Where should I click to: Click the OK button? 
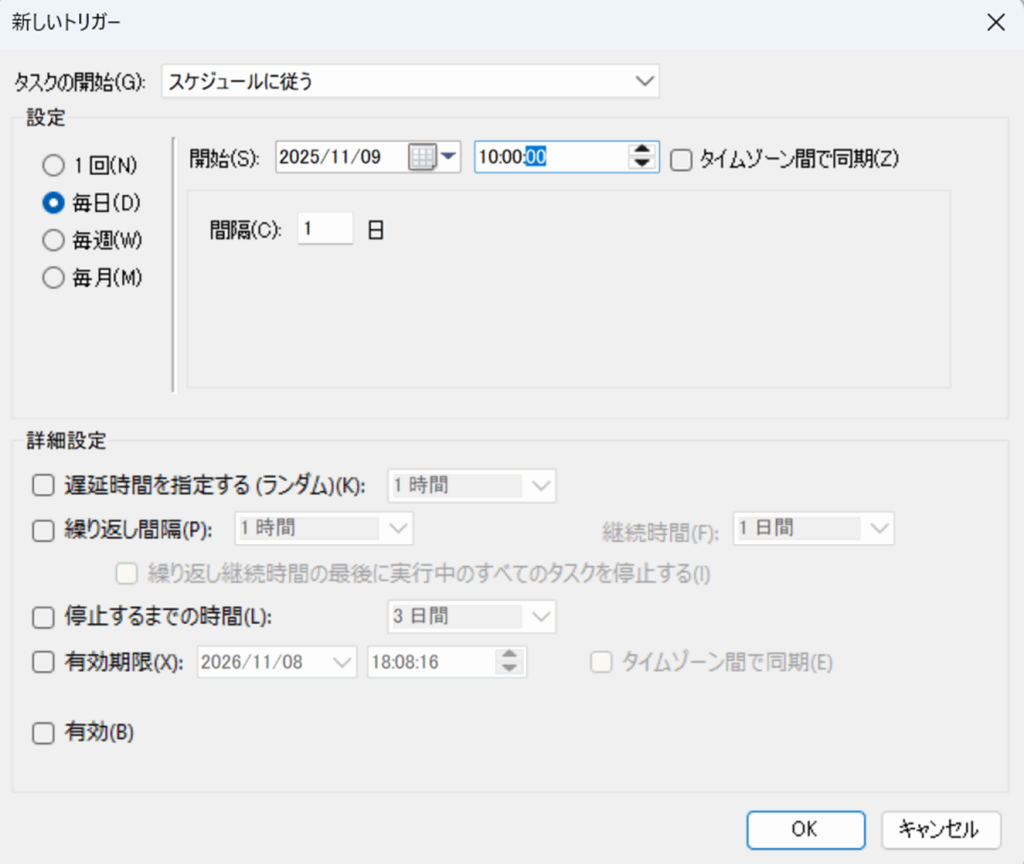pyautogui.click(x=805, y=829)
